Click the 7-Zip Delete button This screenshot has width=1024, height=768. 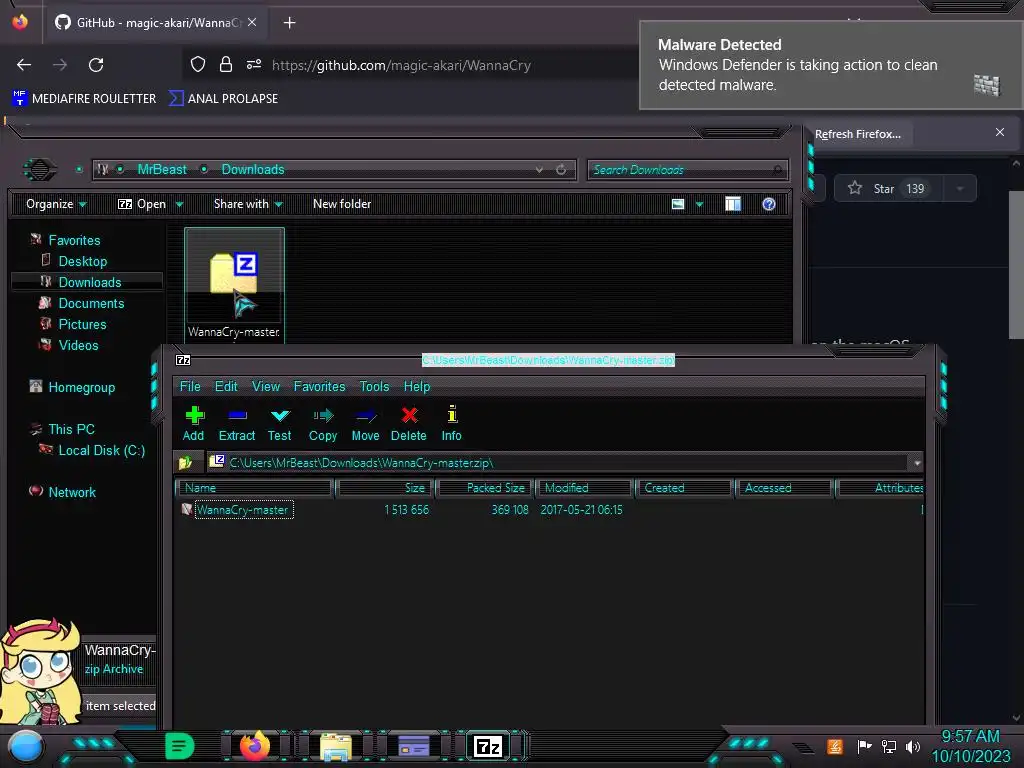[x=409, y=424]
